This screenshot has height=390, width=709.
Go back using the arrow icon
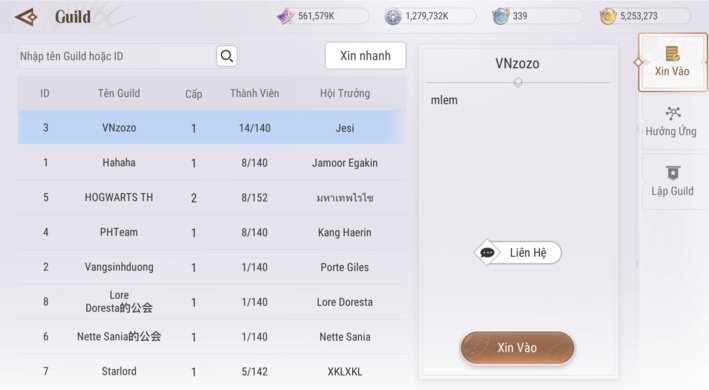point(26,17)
